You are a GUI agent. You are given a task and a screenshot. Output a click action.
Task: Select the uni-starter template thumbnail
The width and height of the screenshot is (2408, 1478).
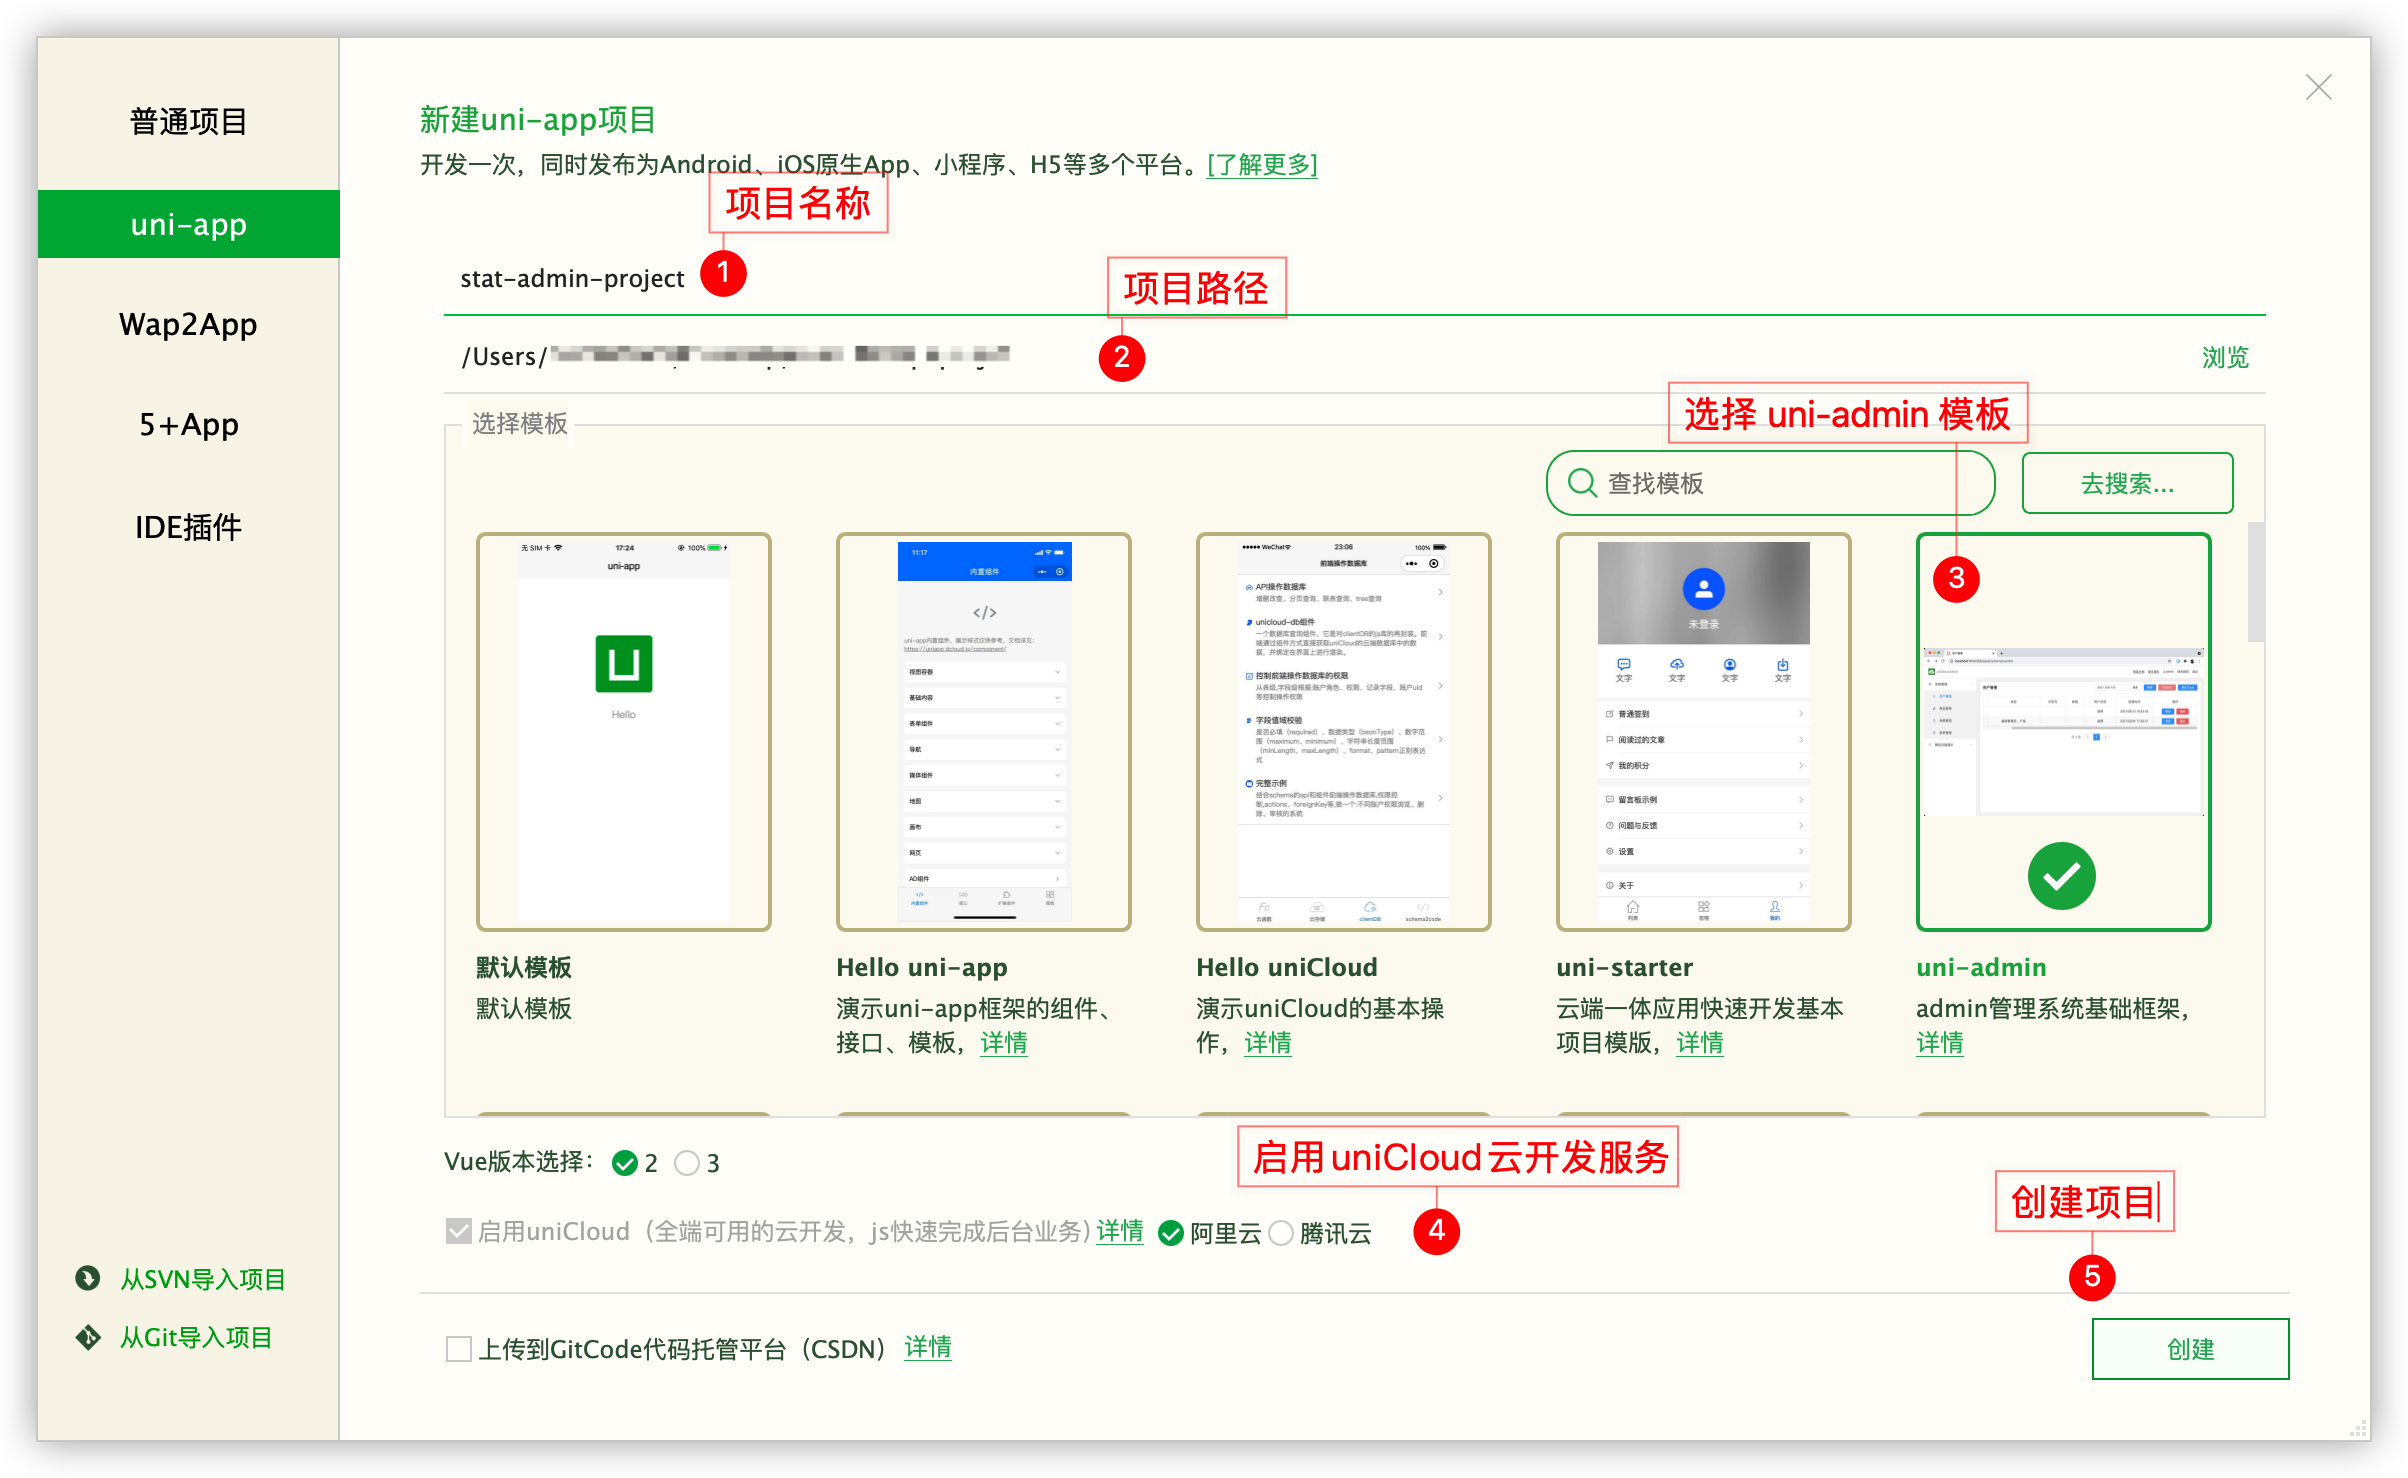pyautogui.click(x=1704, y=732)
